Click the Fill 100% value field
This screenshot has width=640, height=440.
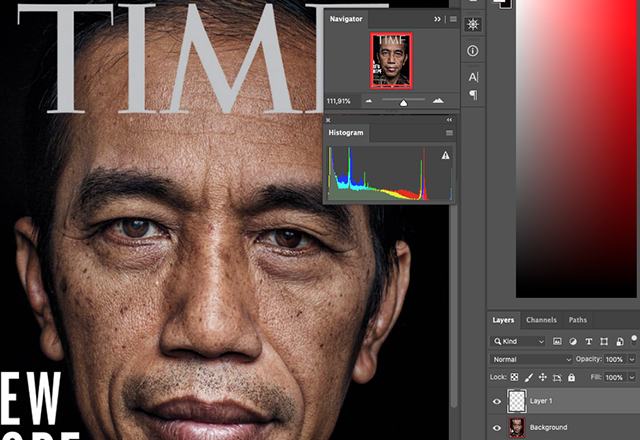[x=615, y=378]
